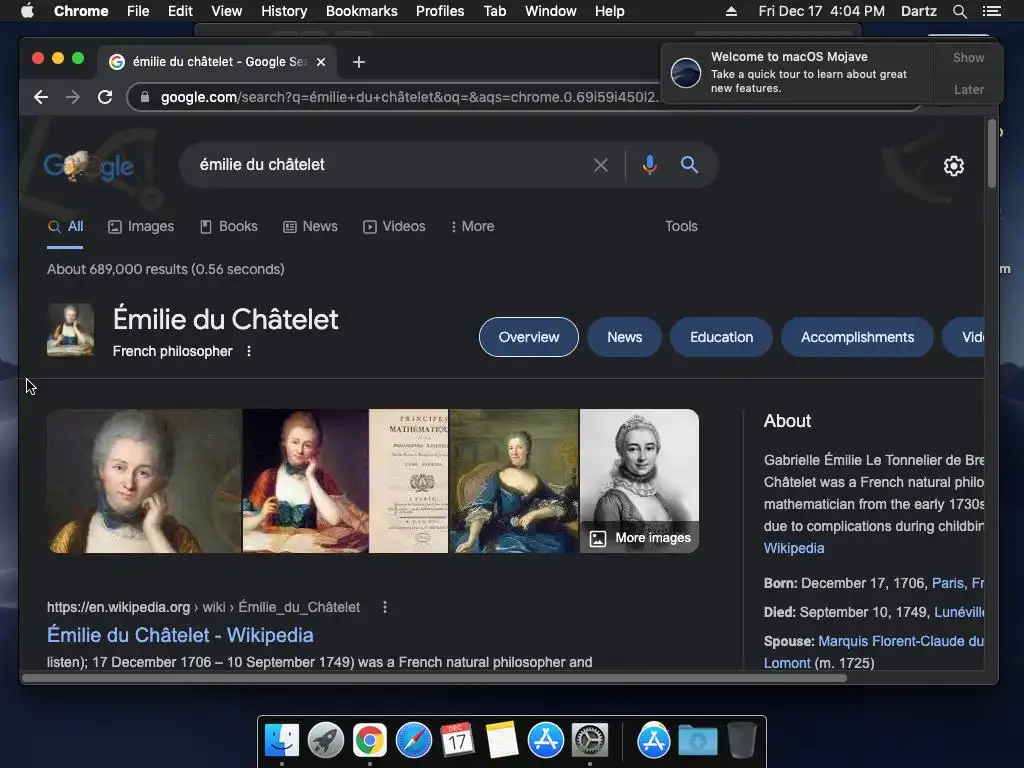1024x768 pixels.
Task: Select the Accomplishments chip
Action: (857, 337)
